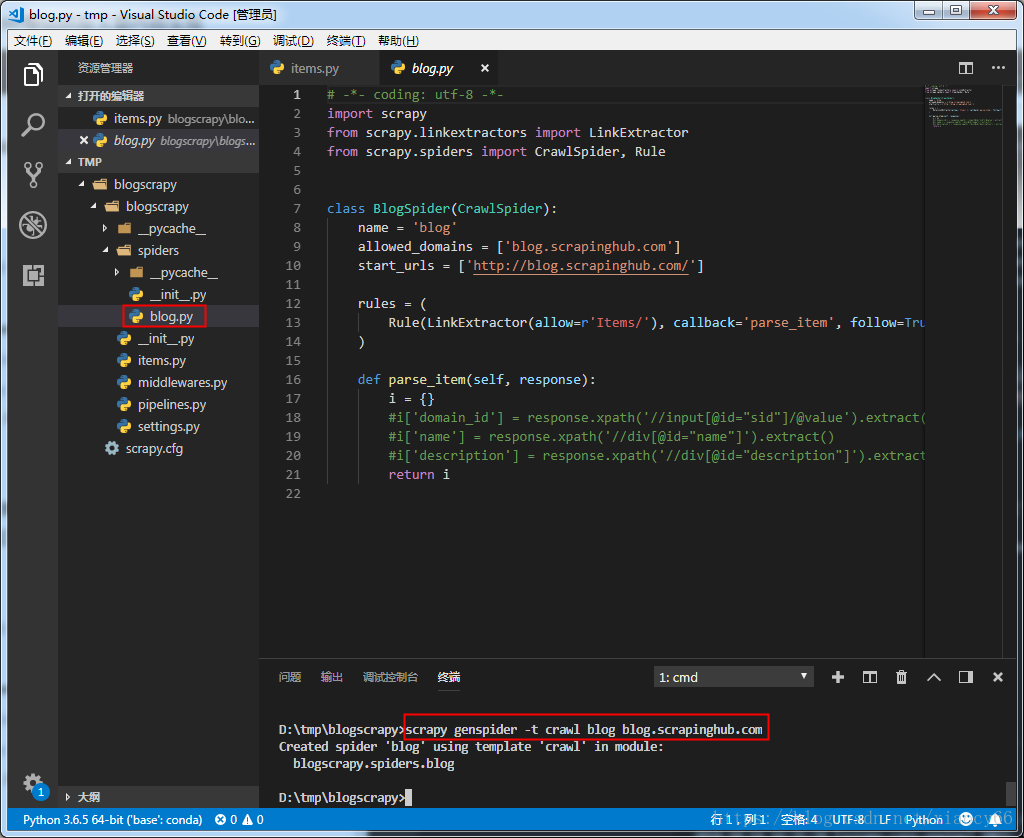
Task: Change indentation via 空格: 4
Action: [799, 820]
